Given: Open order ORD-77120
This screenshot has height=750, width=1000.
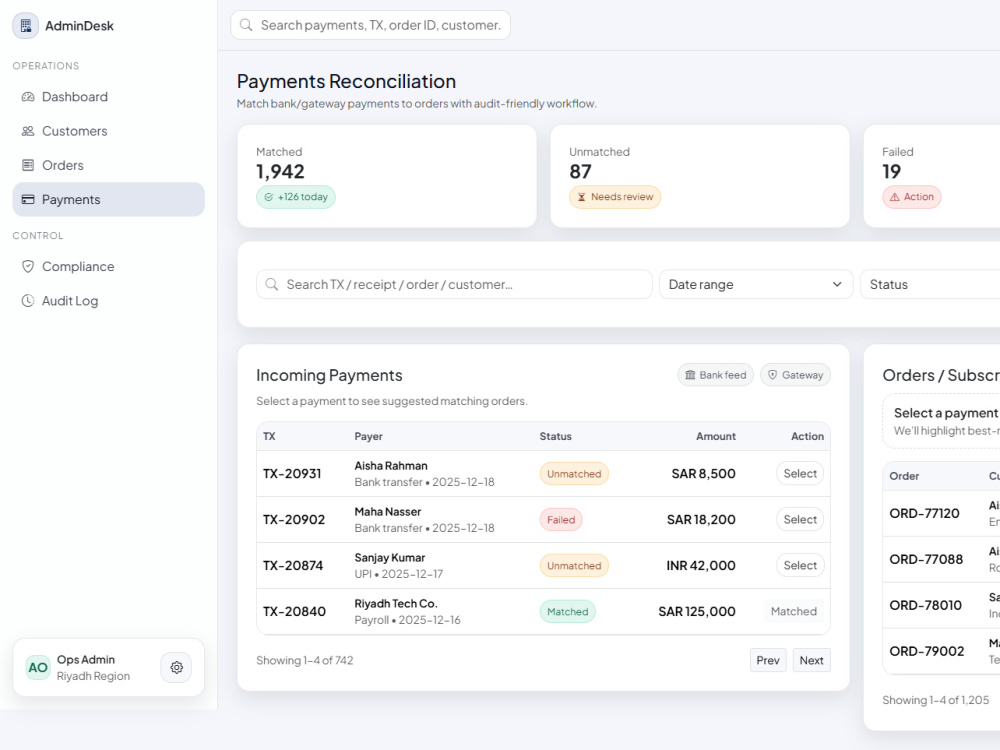Looking at the screenshot, I should [924, 513].
